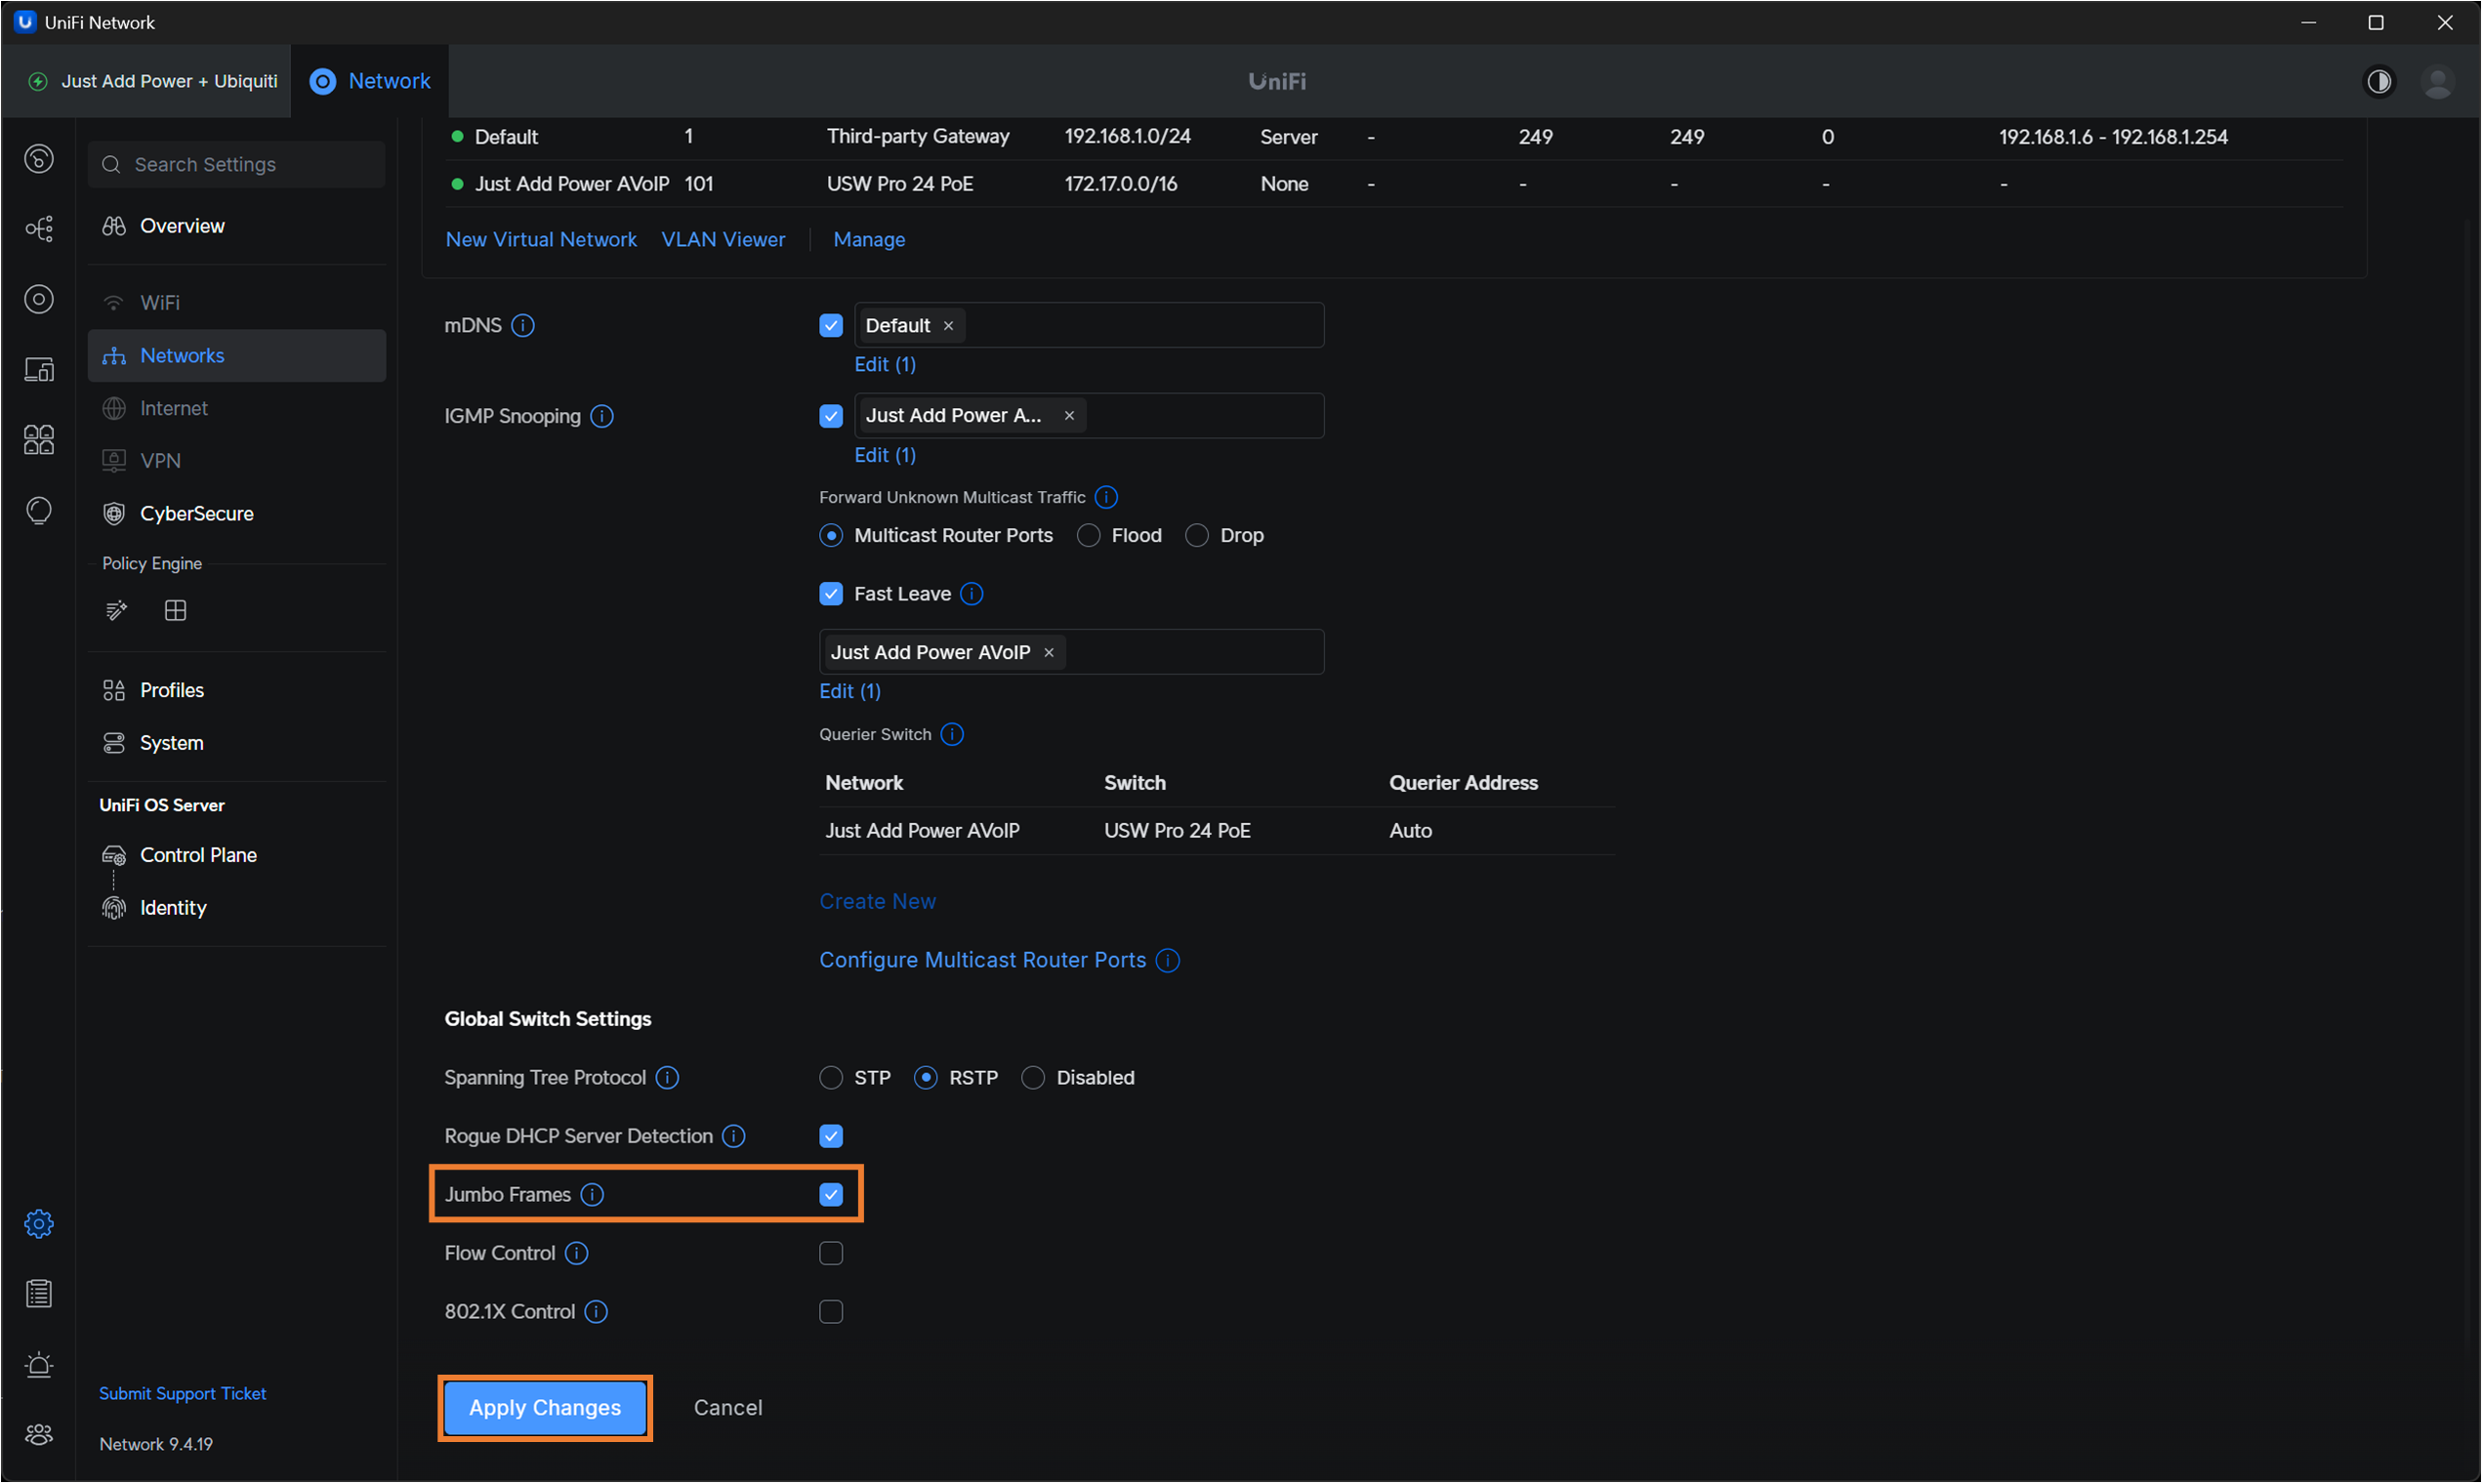Open the IGMP Snooping network selector field
Viewport: 2483px width, 1484px height.
click(x=1200, y=416)
